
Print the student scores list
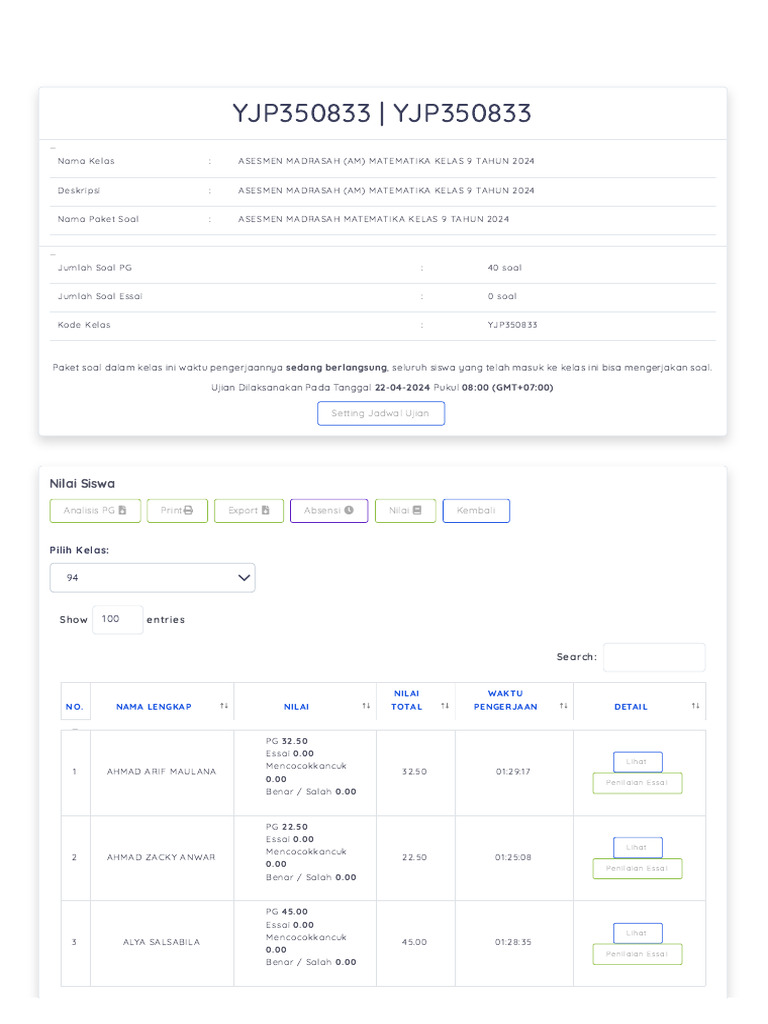point(178,511)
